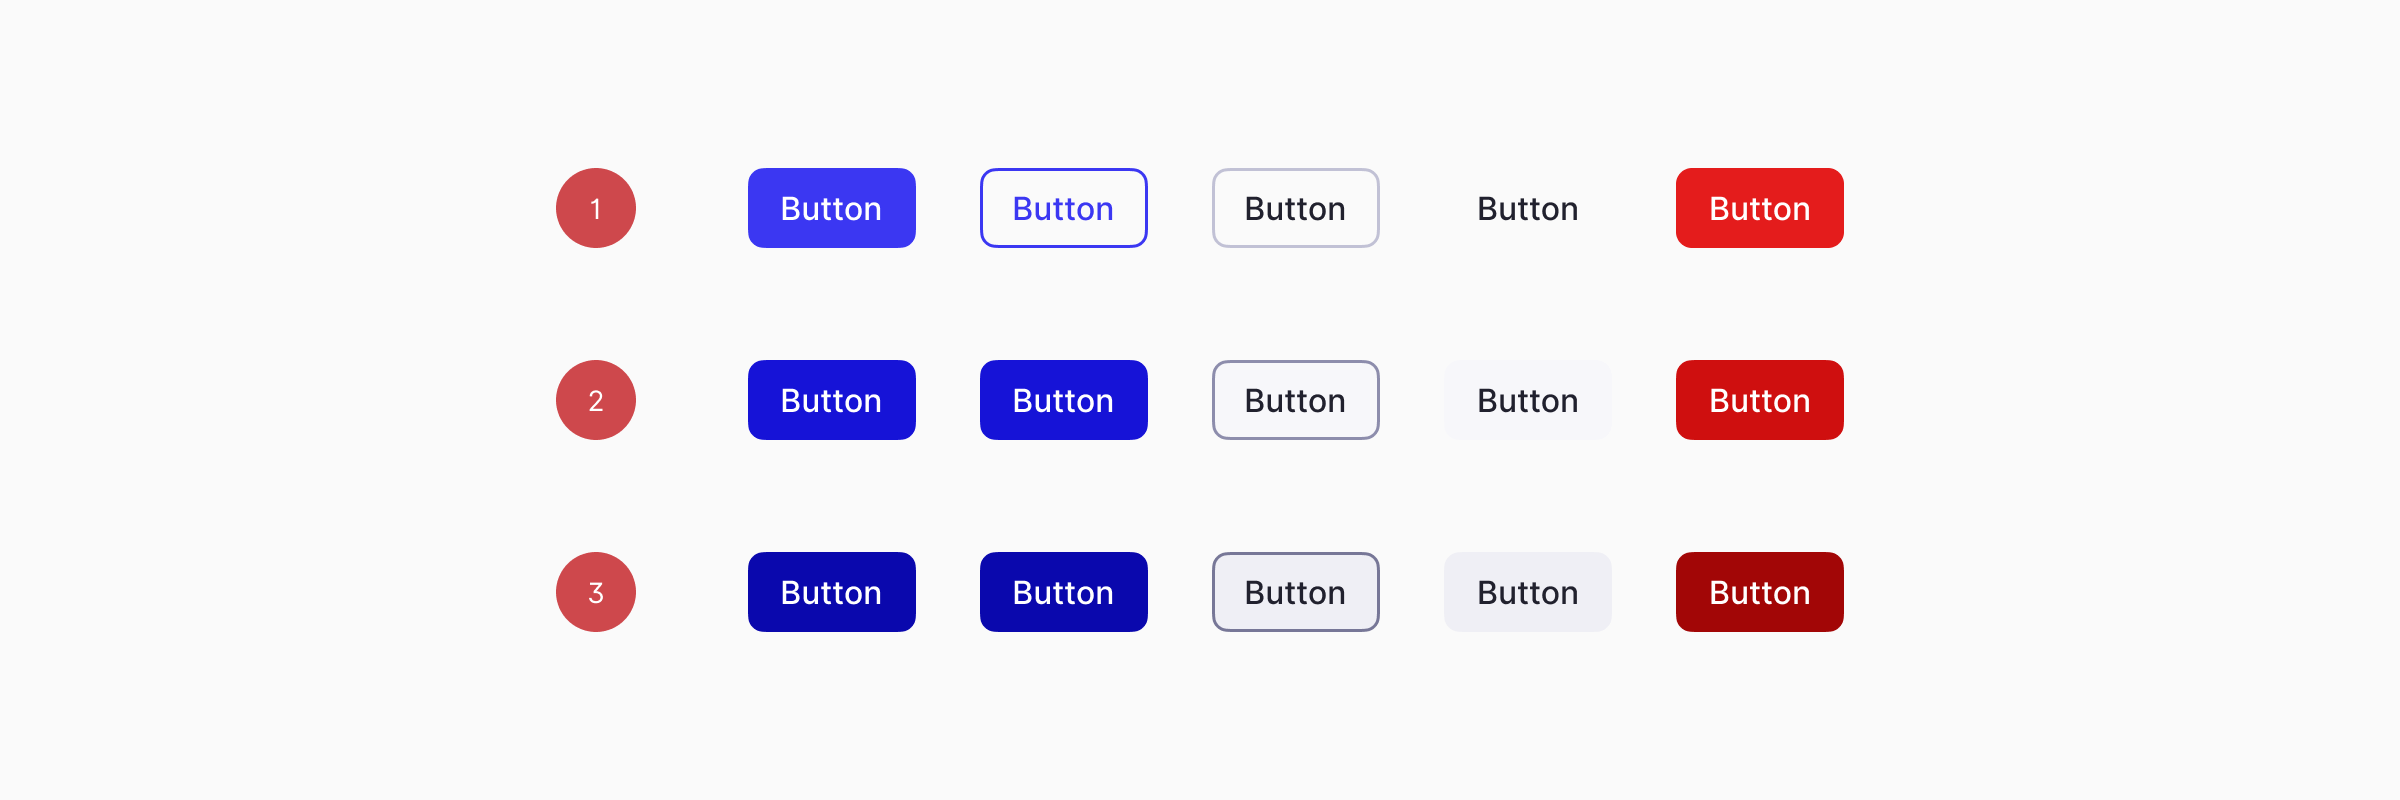This screenshot has height=800, width=2400.
Task: Click the red circle badge numbered 2
Action: coord(596,400)
